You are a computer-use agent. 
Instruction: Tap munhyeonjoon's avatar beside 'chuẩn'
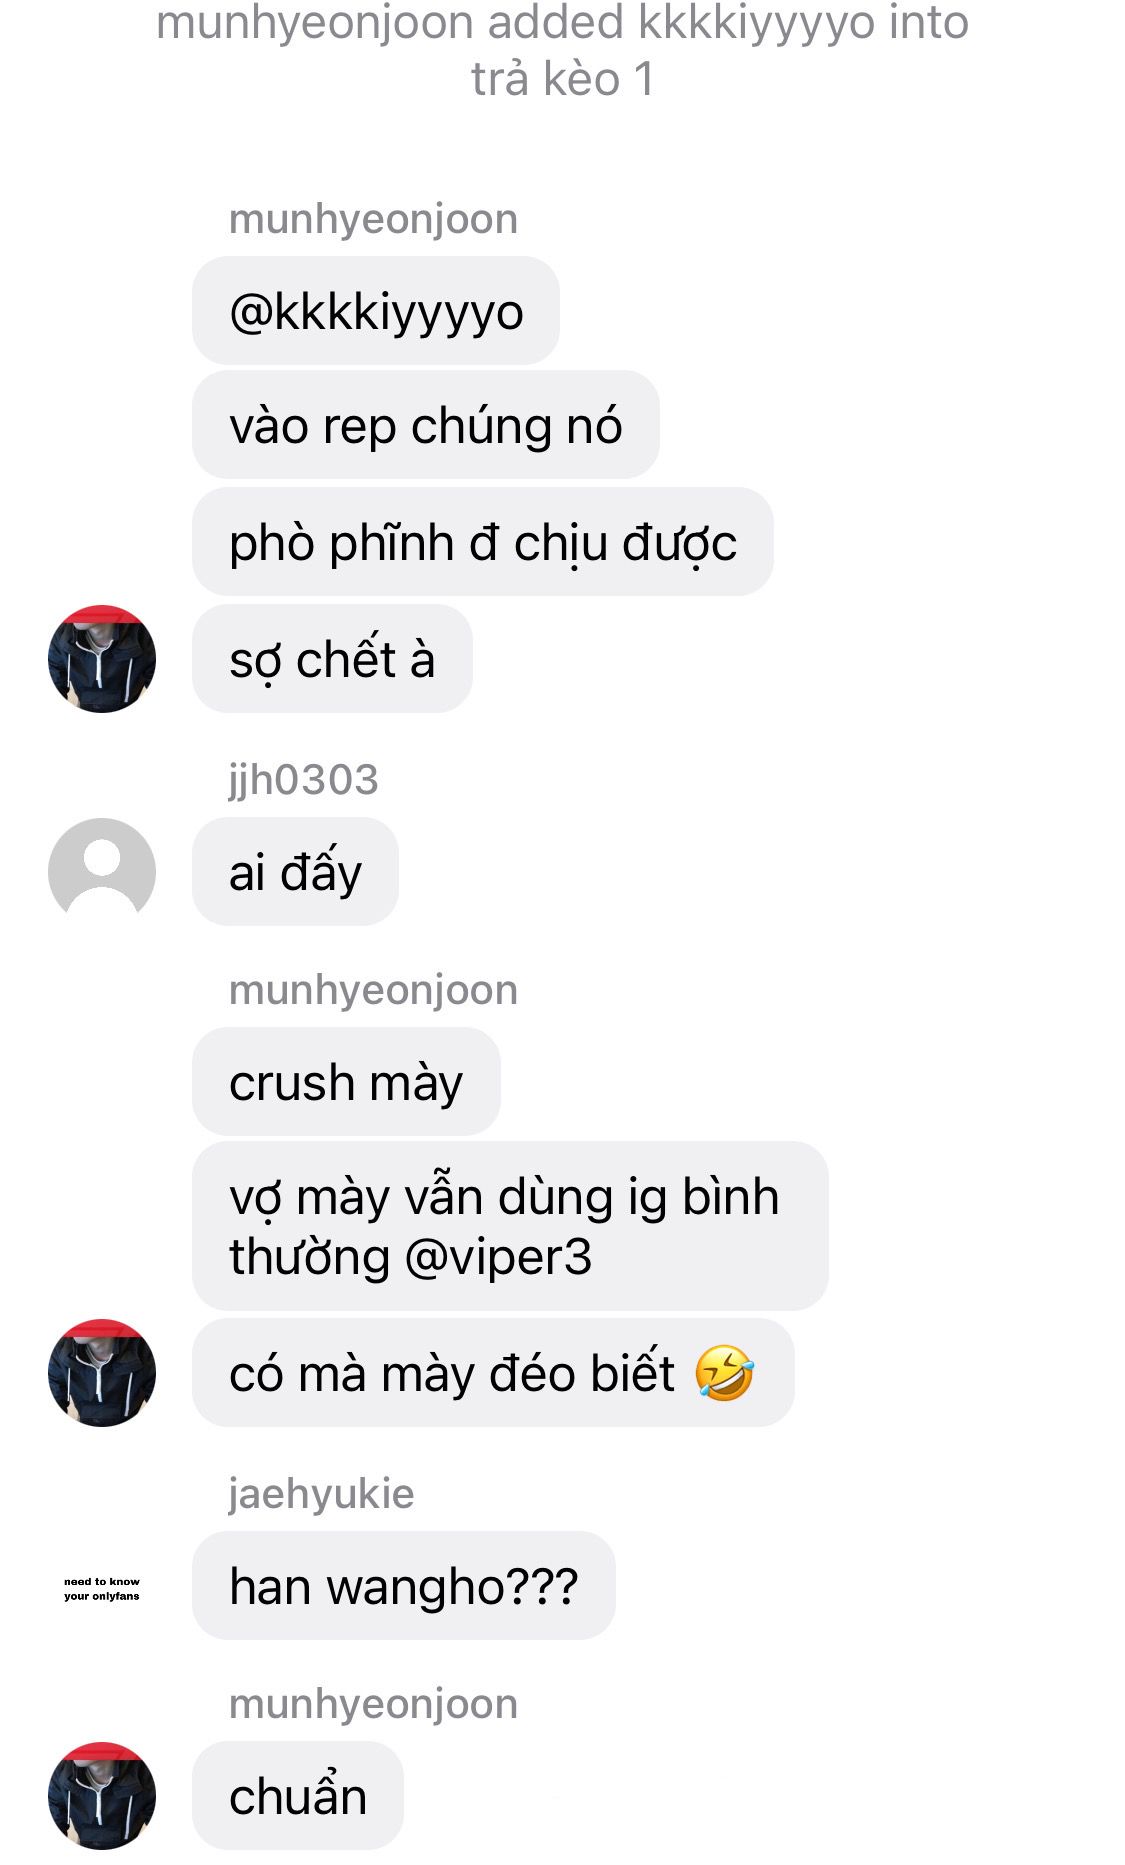102,1796
